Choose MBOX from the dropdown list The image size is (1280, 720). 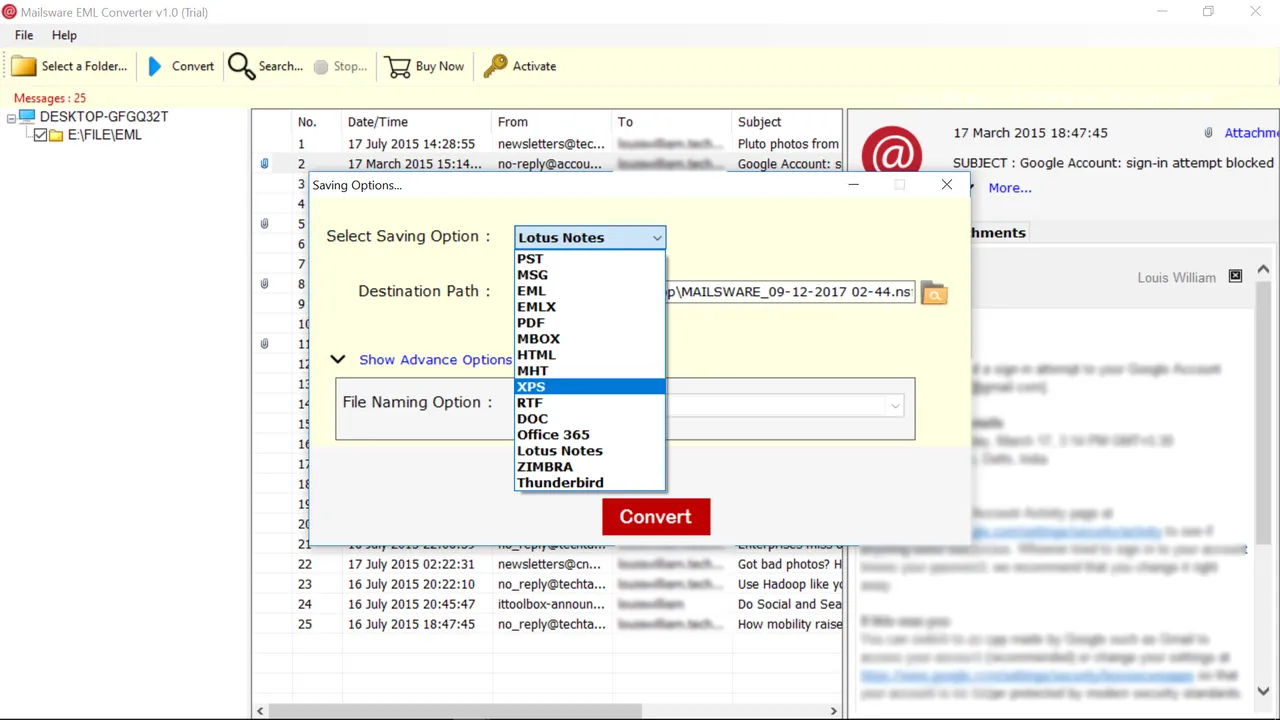590,338
